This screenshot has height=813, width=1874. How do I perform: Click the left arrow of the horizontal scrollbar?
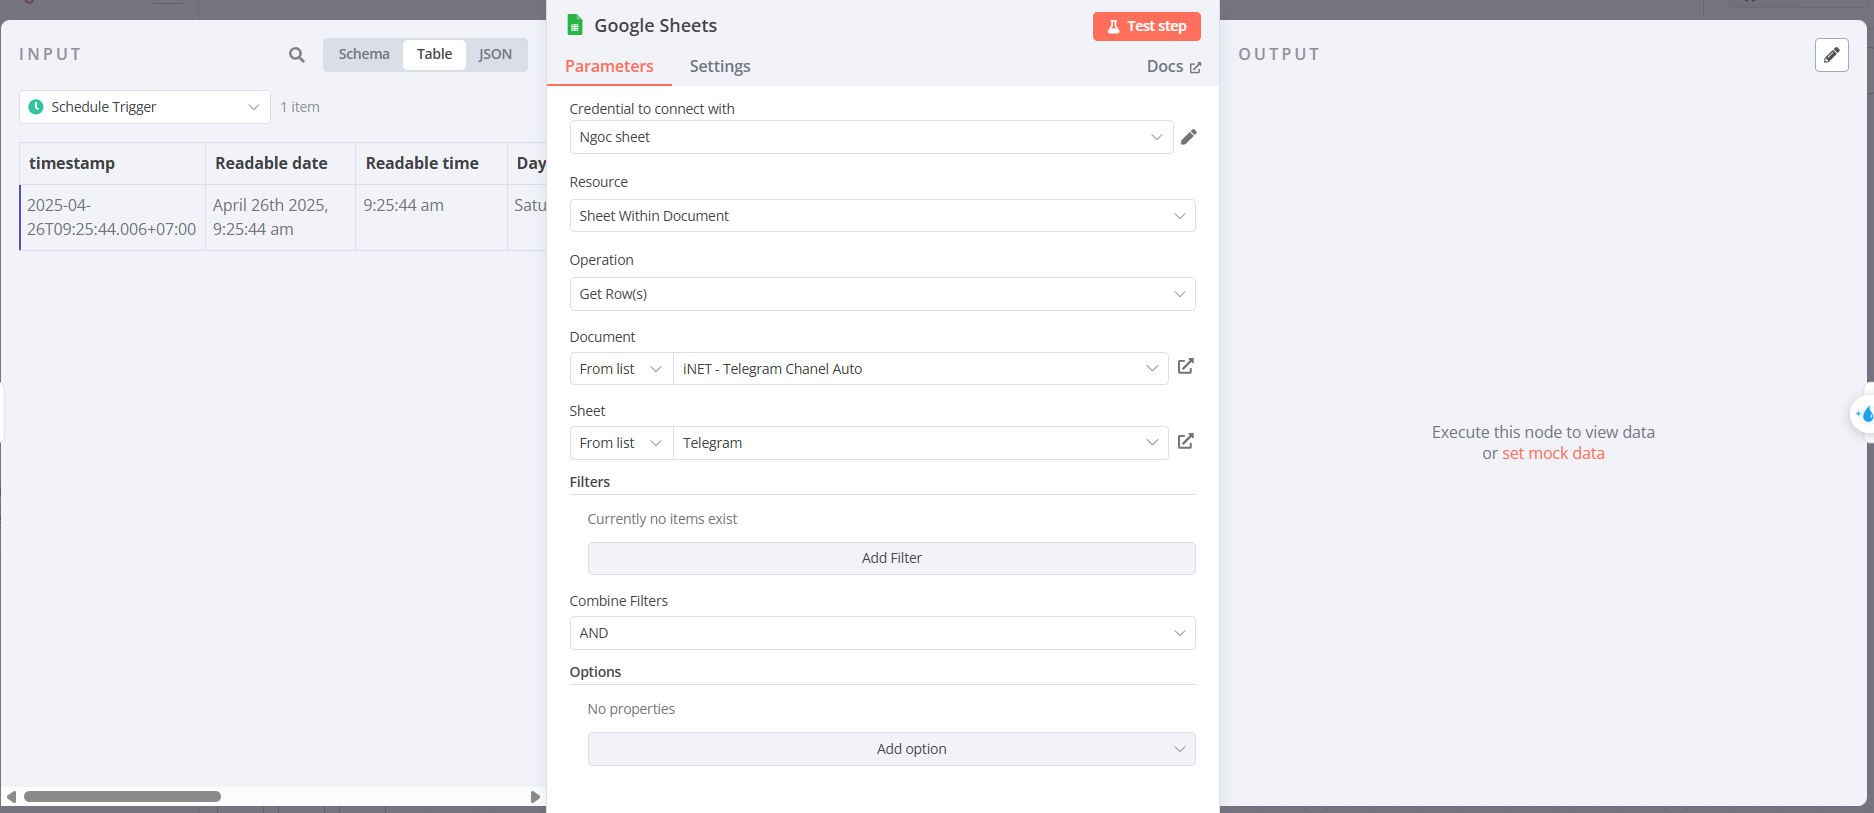coord(11,797)
